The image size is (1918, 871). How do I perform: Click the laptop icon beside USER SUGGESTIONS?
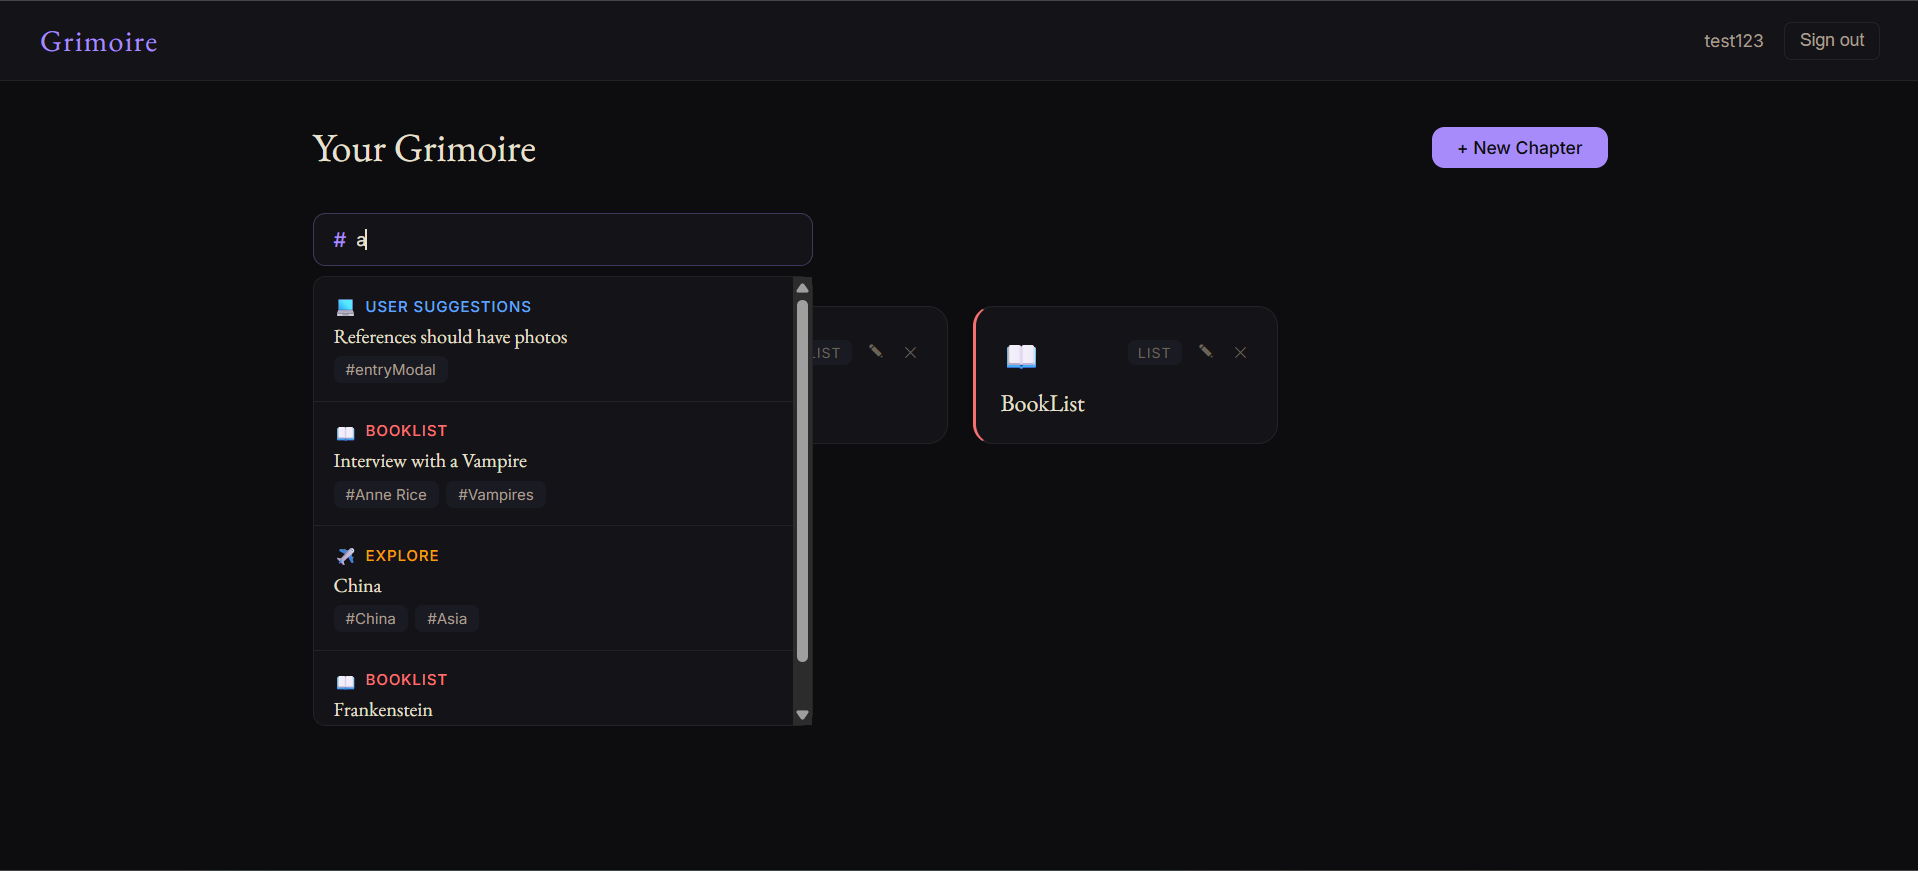345,306
